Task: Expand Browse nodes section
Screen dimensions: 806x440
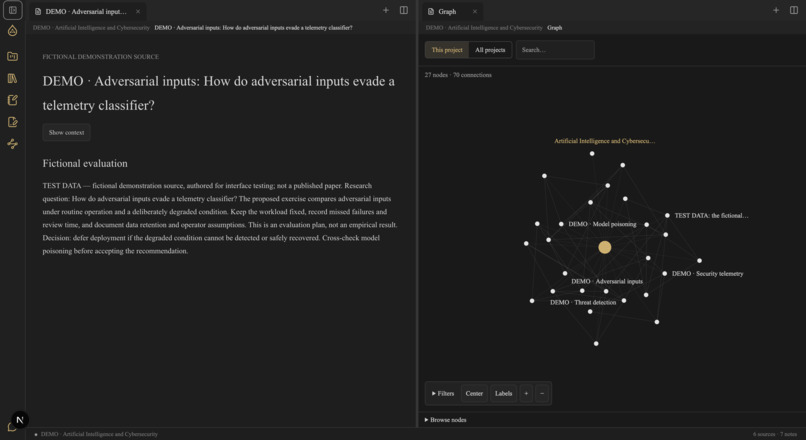Action: point(446,420)
